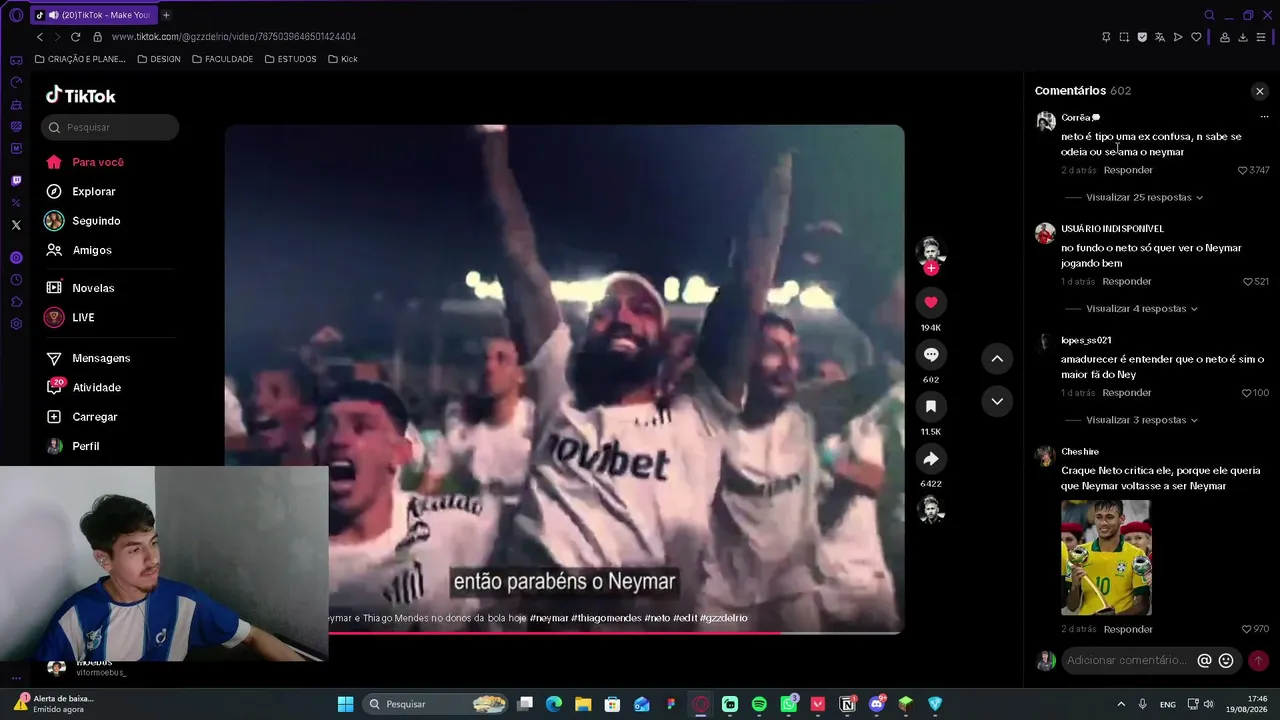Open Twitch in the Opera sidebar

[16, 181]
